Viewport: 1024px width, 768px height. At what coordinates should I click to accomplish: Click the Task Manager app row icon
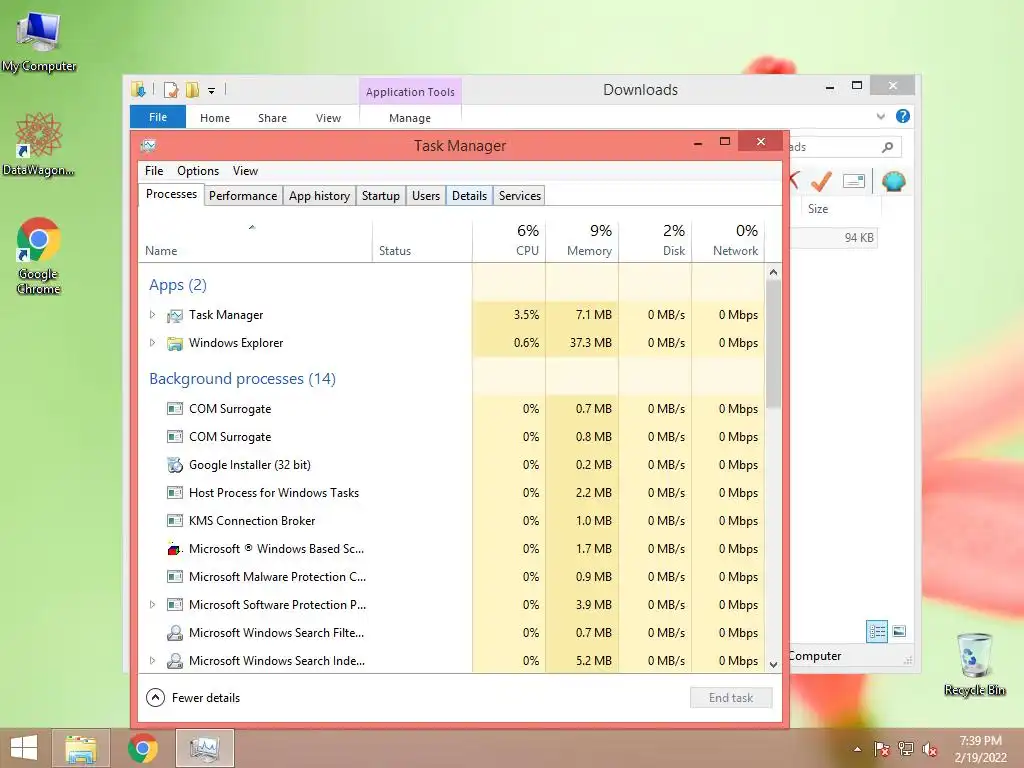[174, 315]
